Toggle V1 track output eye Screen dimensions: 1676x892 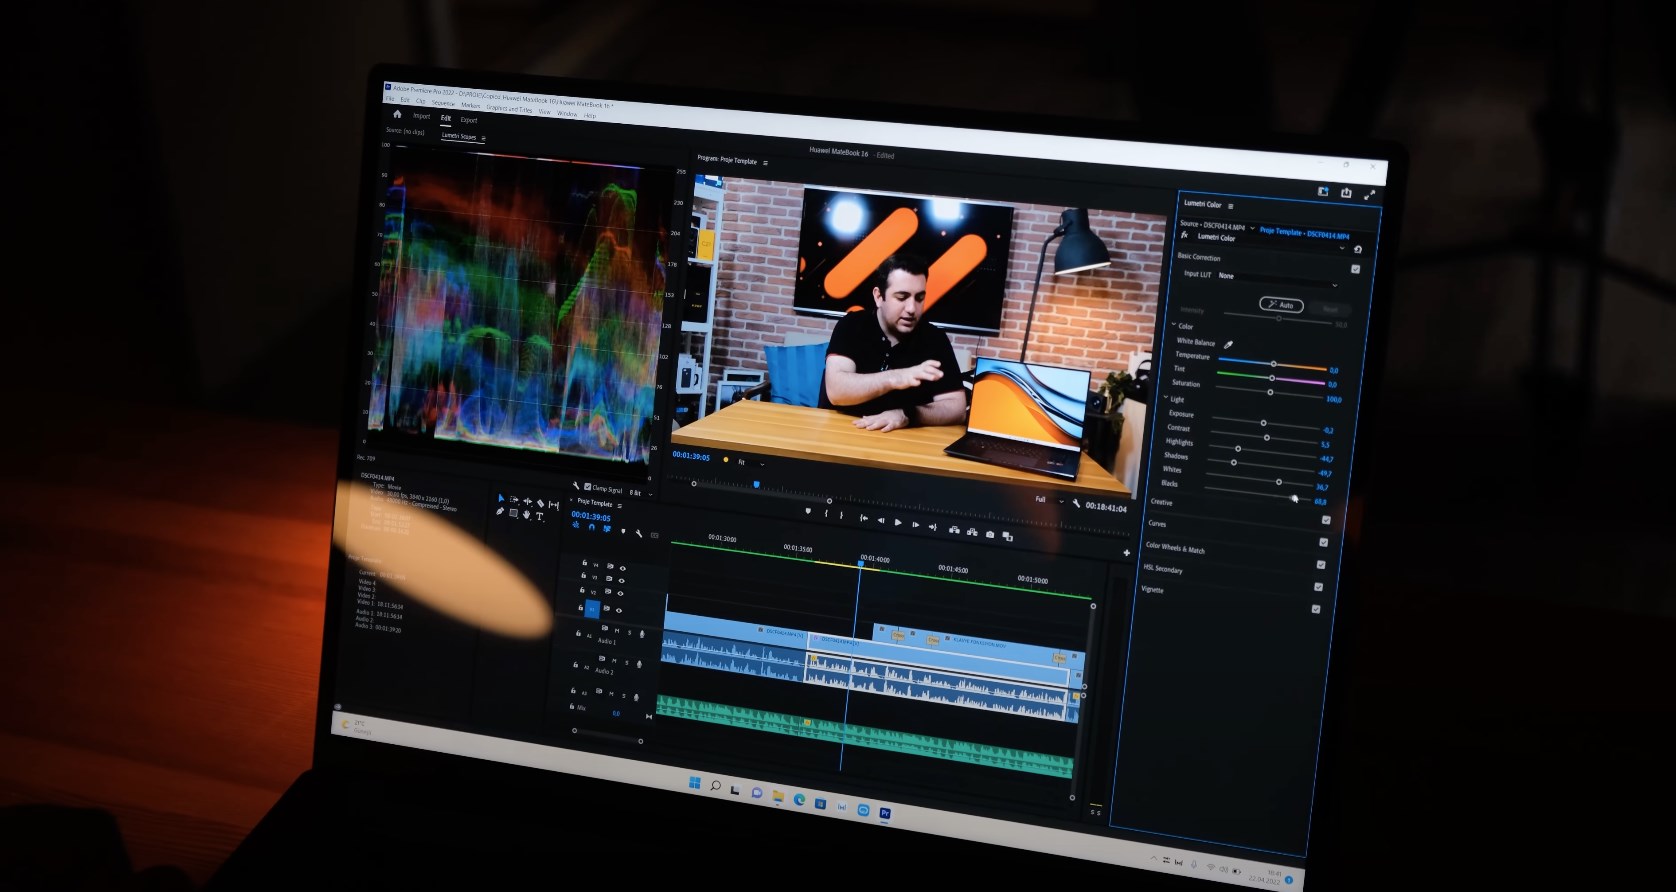pos(619,610)
